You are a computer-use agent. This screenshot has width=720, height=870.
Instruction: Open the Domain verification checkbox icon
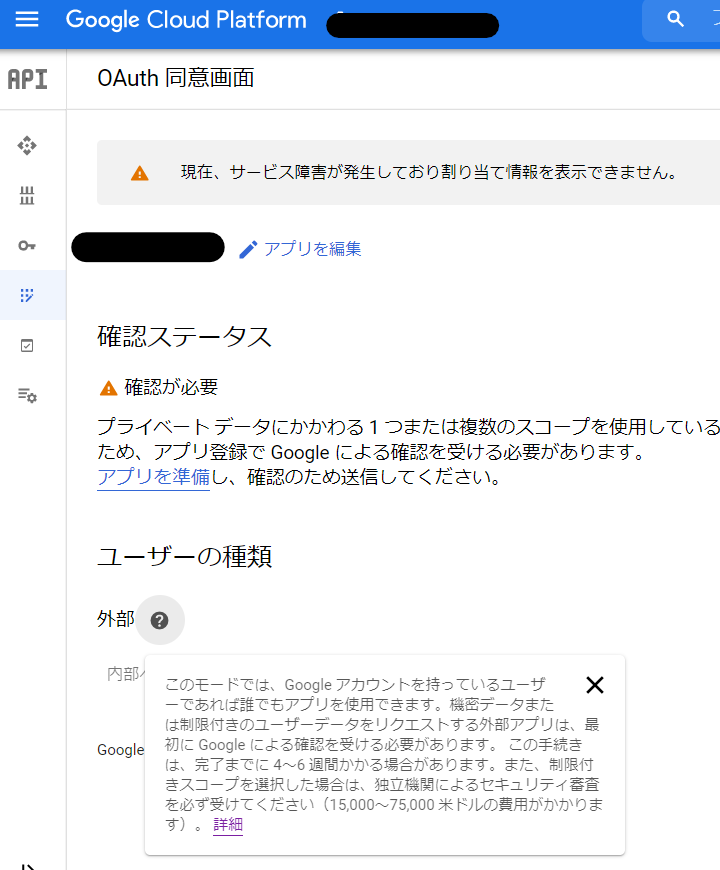point(27,345)
